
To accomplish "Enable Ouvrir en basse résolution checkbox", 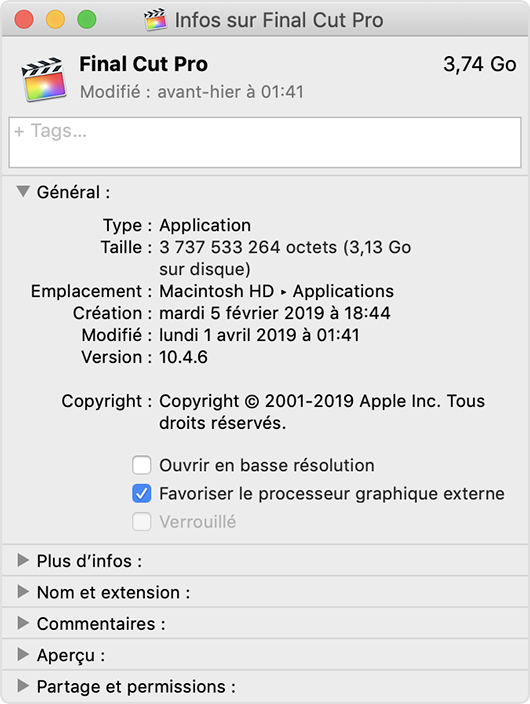I will [141, 465].
